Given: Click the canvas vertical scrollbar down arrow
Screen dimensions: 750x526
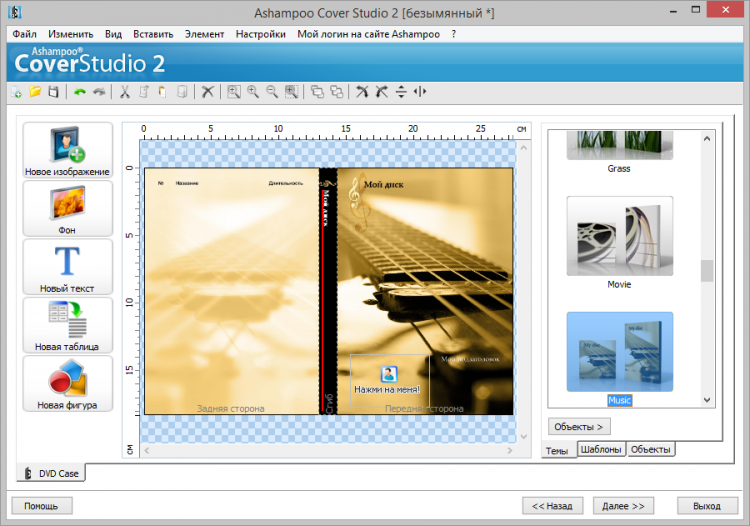Looking at the screenshot, I should click(524, 436).
